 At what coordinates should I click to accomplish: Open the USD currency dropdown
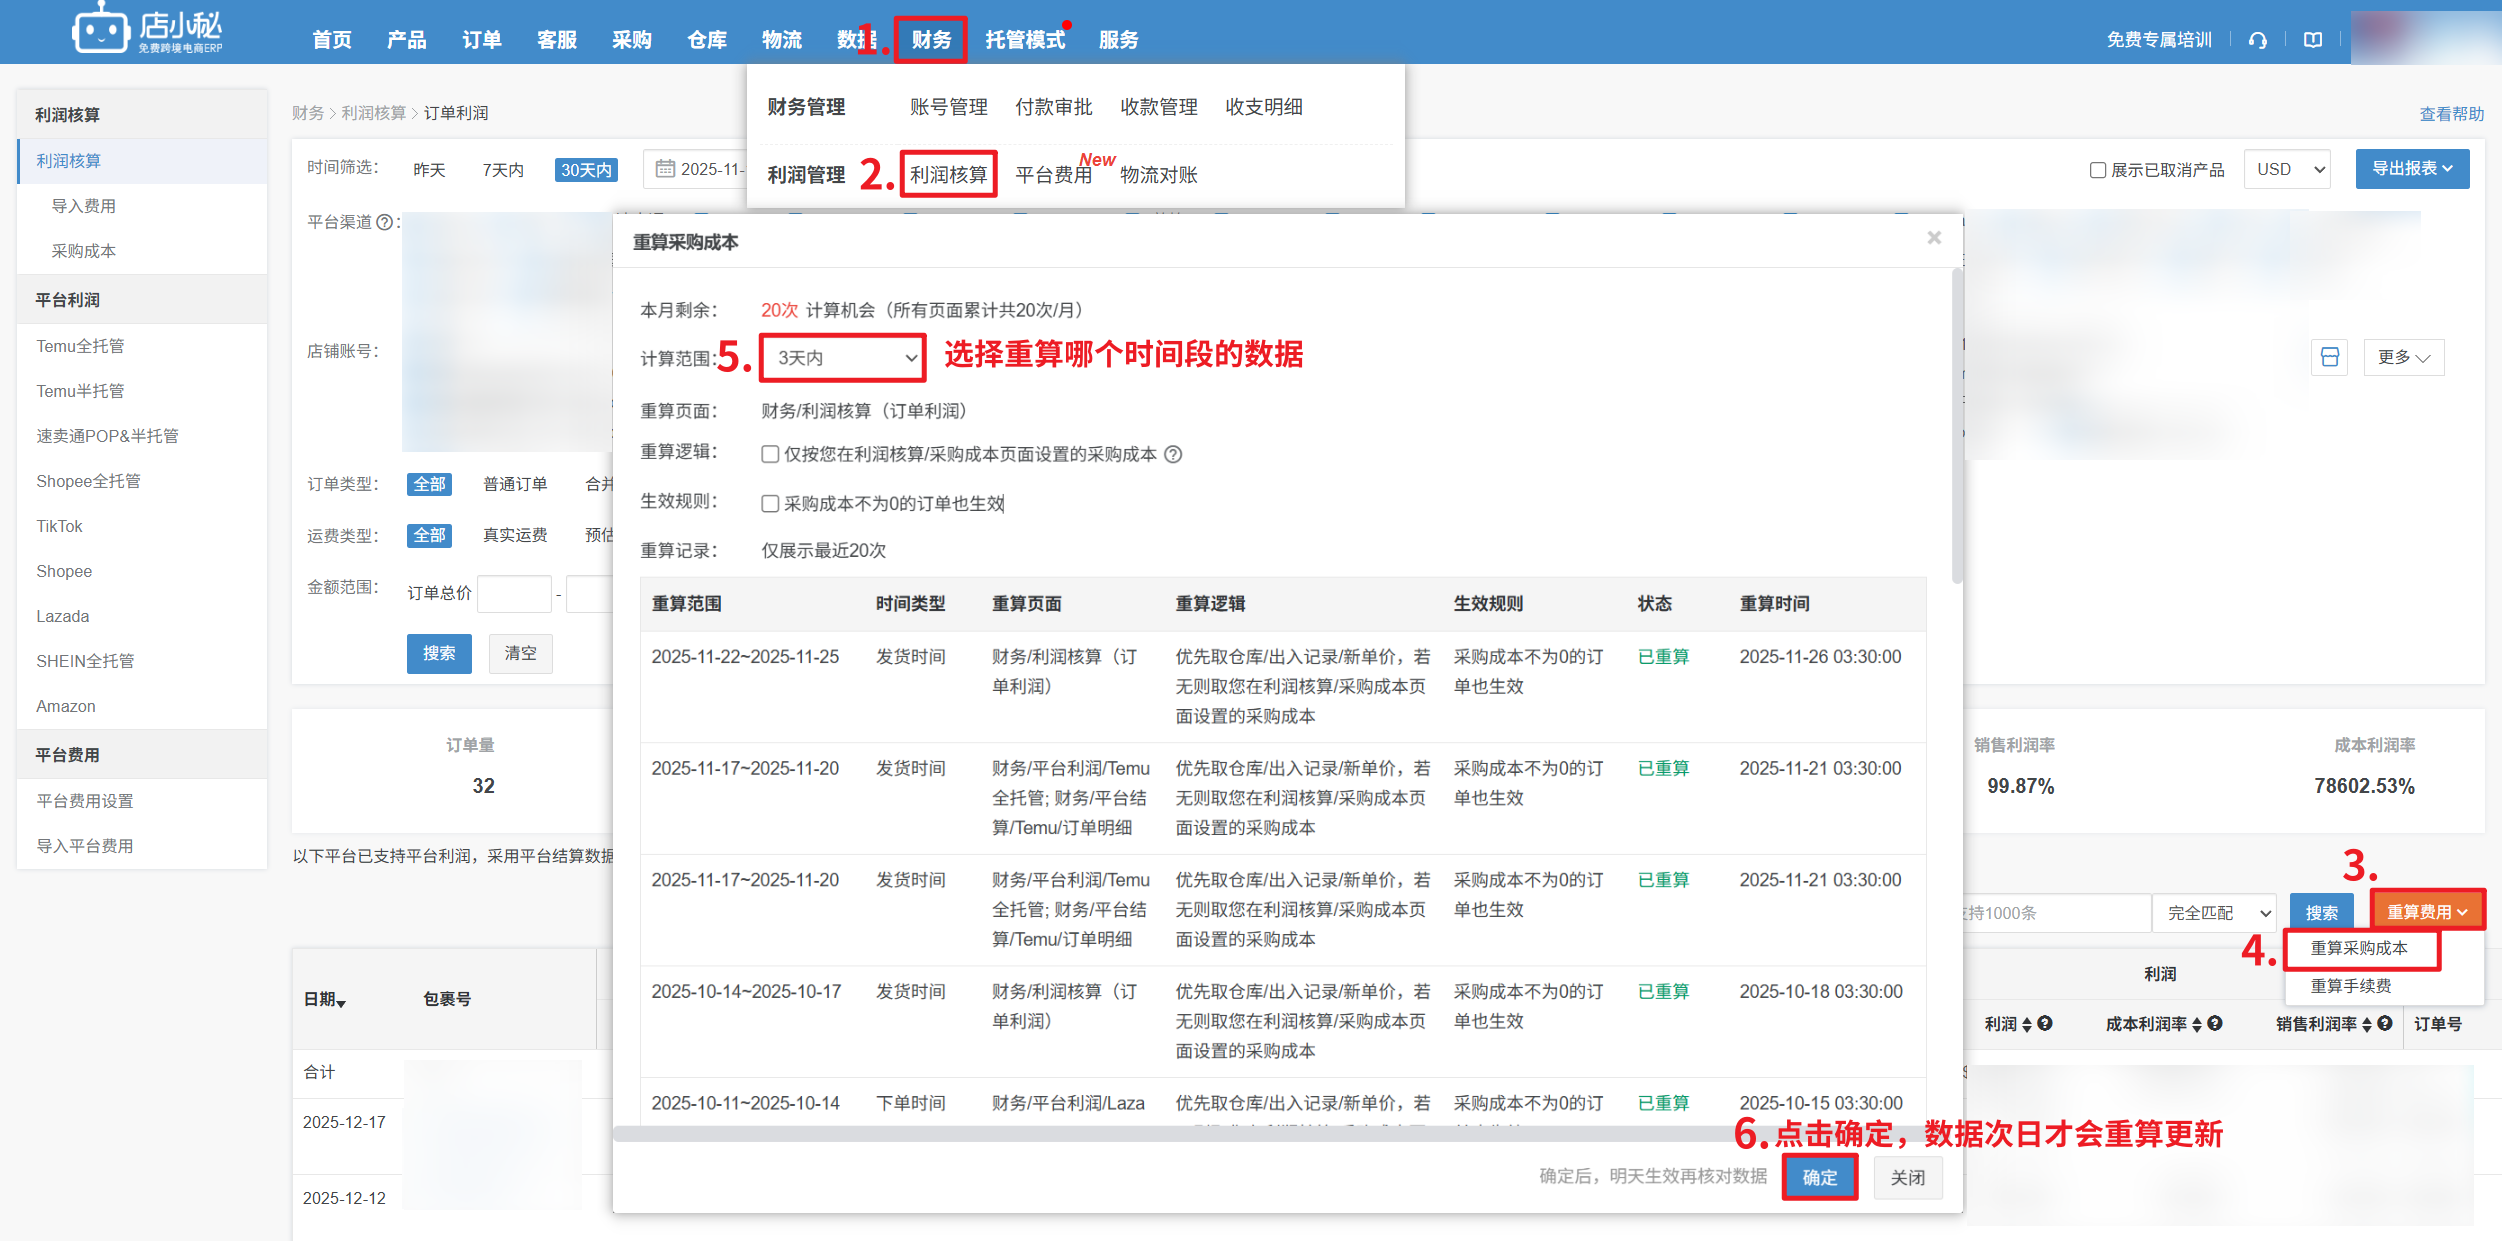point(2287,169)
